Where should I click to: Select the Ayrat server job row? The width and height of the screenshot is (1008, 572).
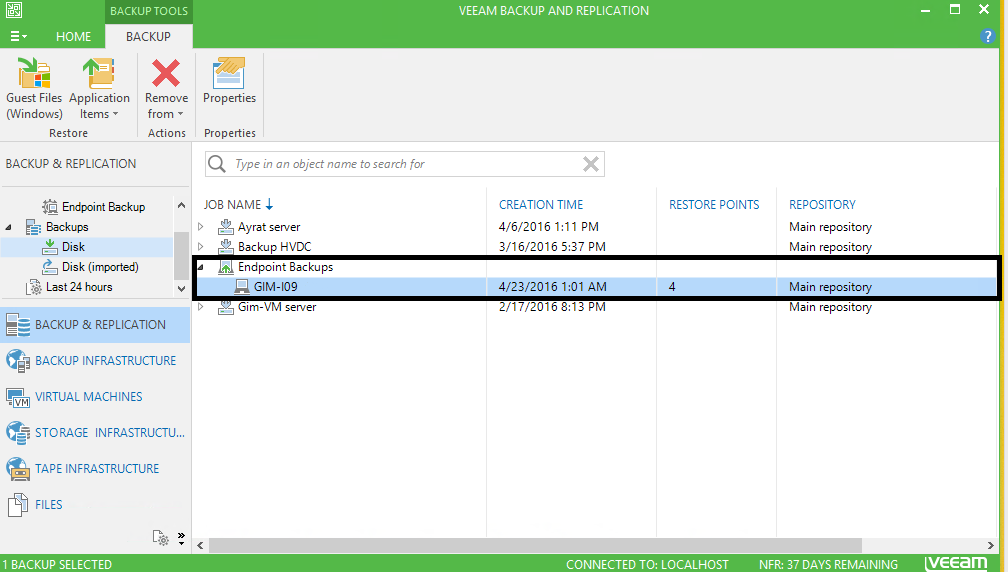597,227
